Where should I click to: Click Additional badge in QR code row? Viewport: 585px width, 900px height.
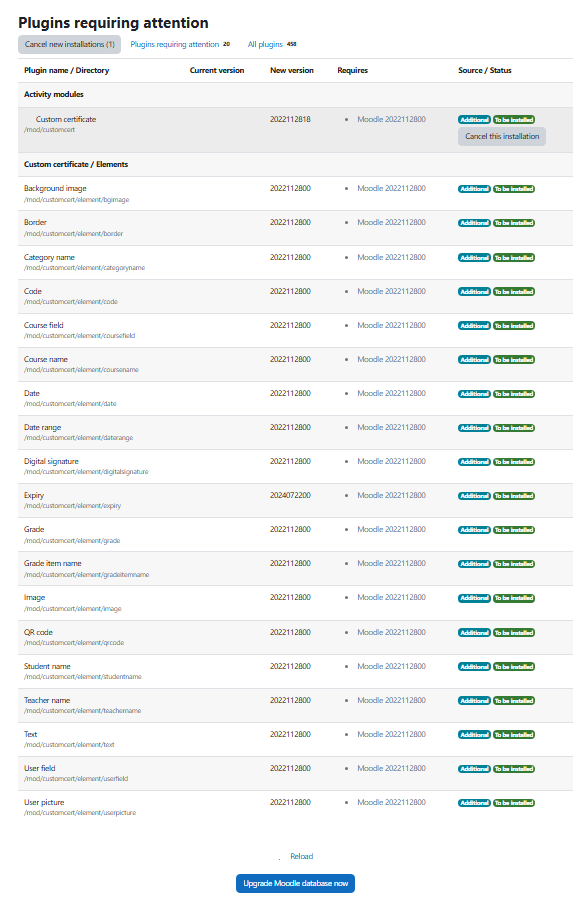coord(474,633)
